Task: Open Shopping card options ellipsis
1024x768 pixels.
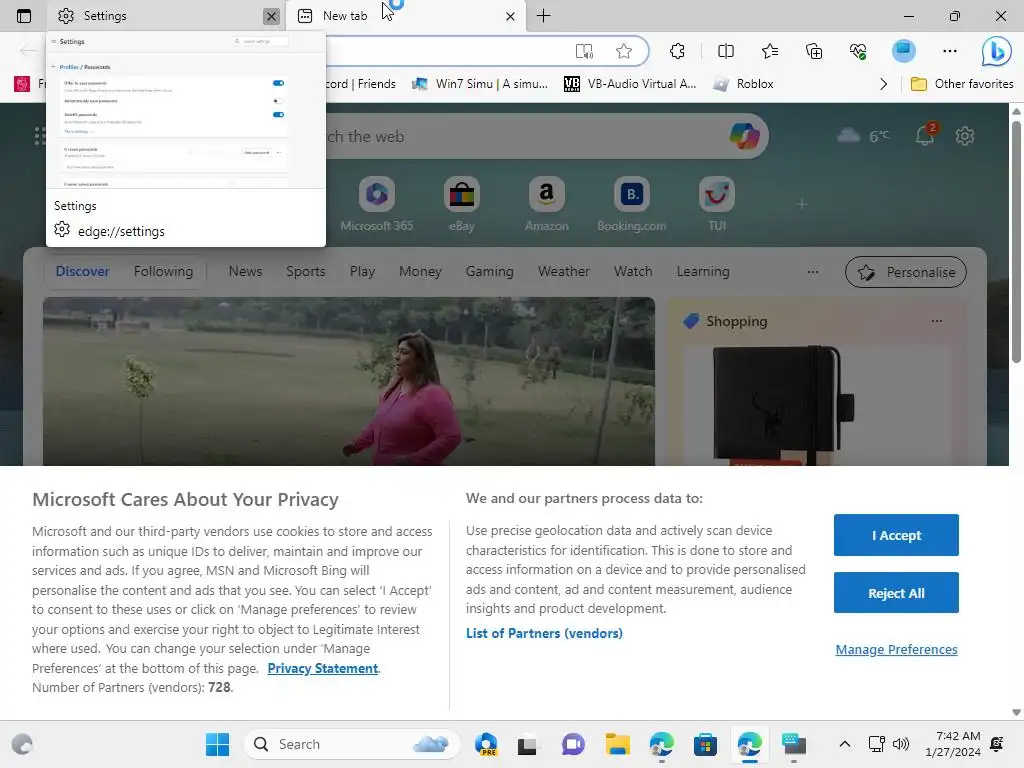Action: [x=936, y=321]
